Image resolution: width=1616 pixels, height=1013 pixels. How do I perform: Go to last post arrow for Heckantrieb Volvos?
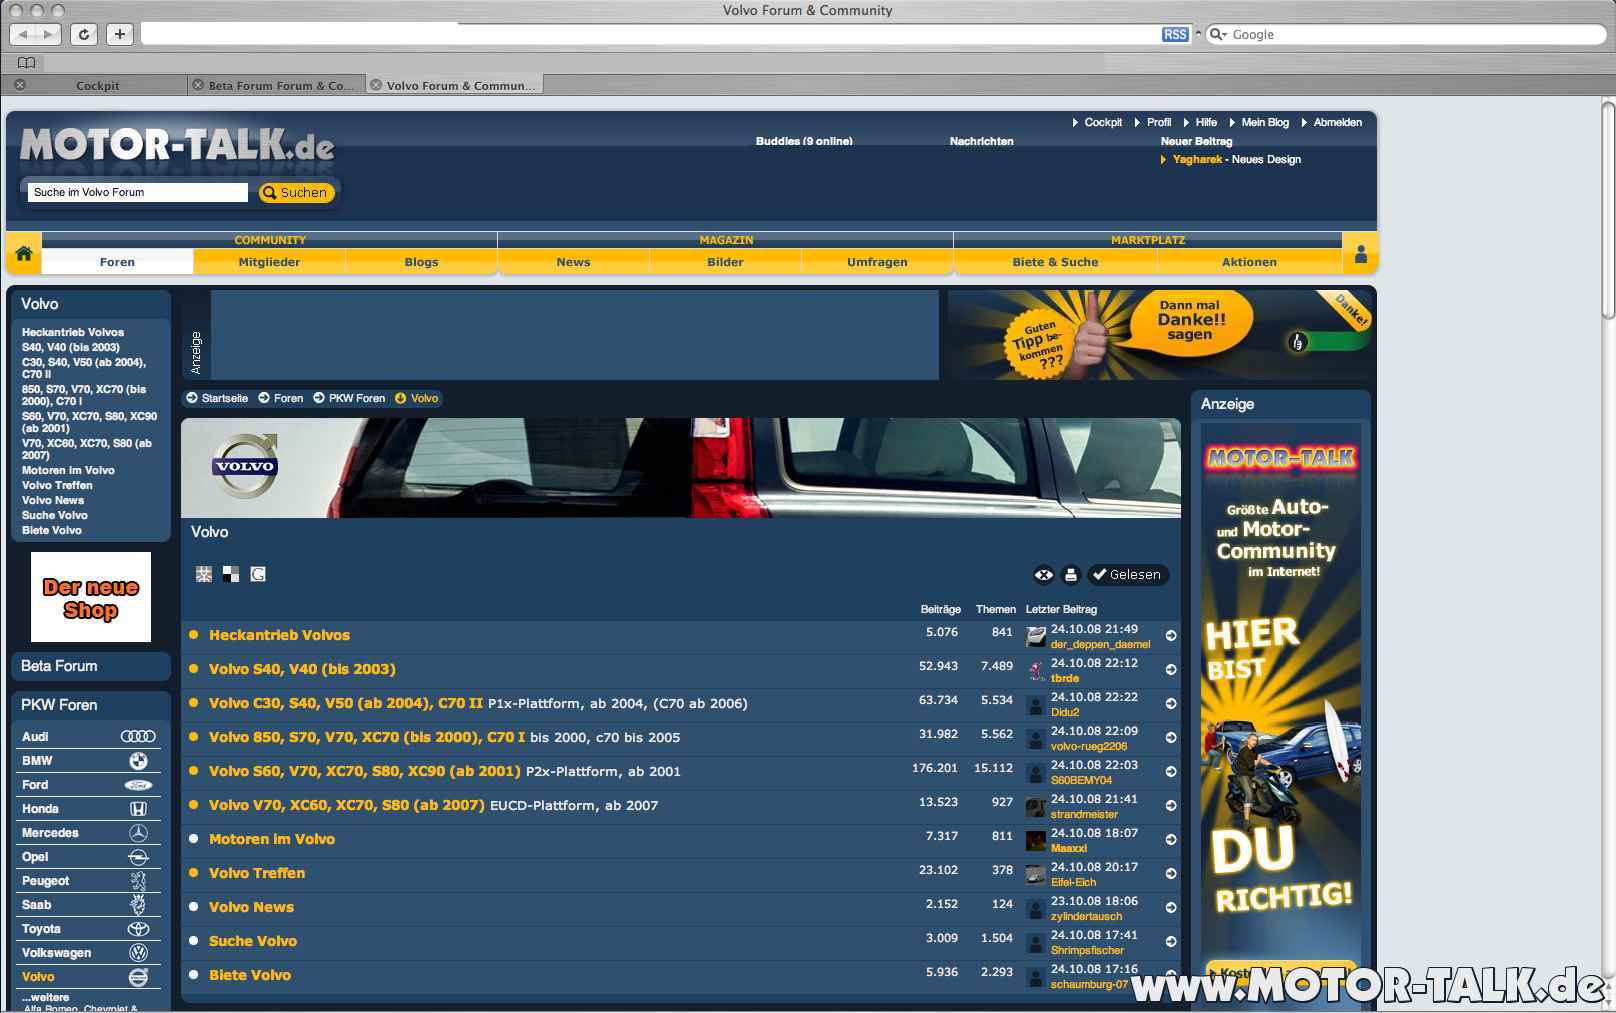(1171, 636)
